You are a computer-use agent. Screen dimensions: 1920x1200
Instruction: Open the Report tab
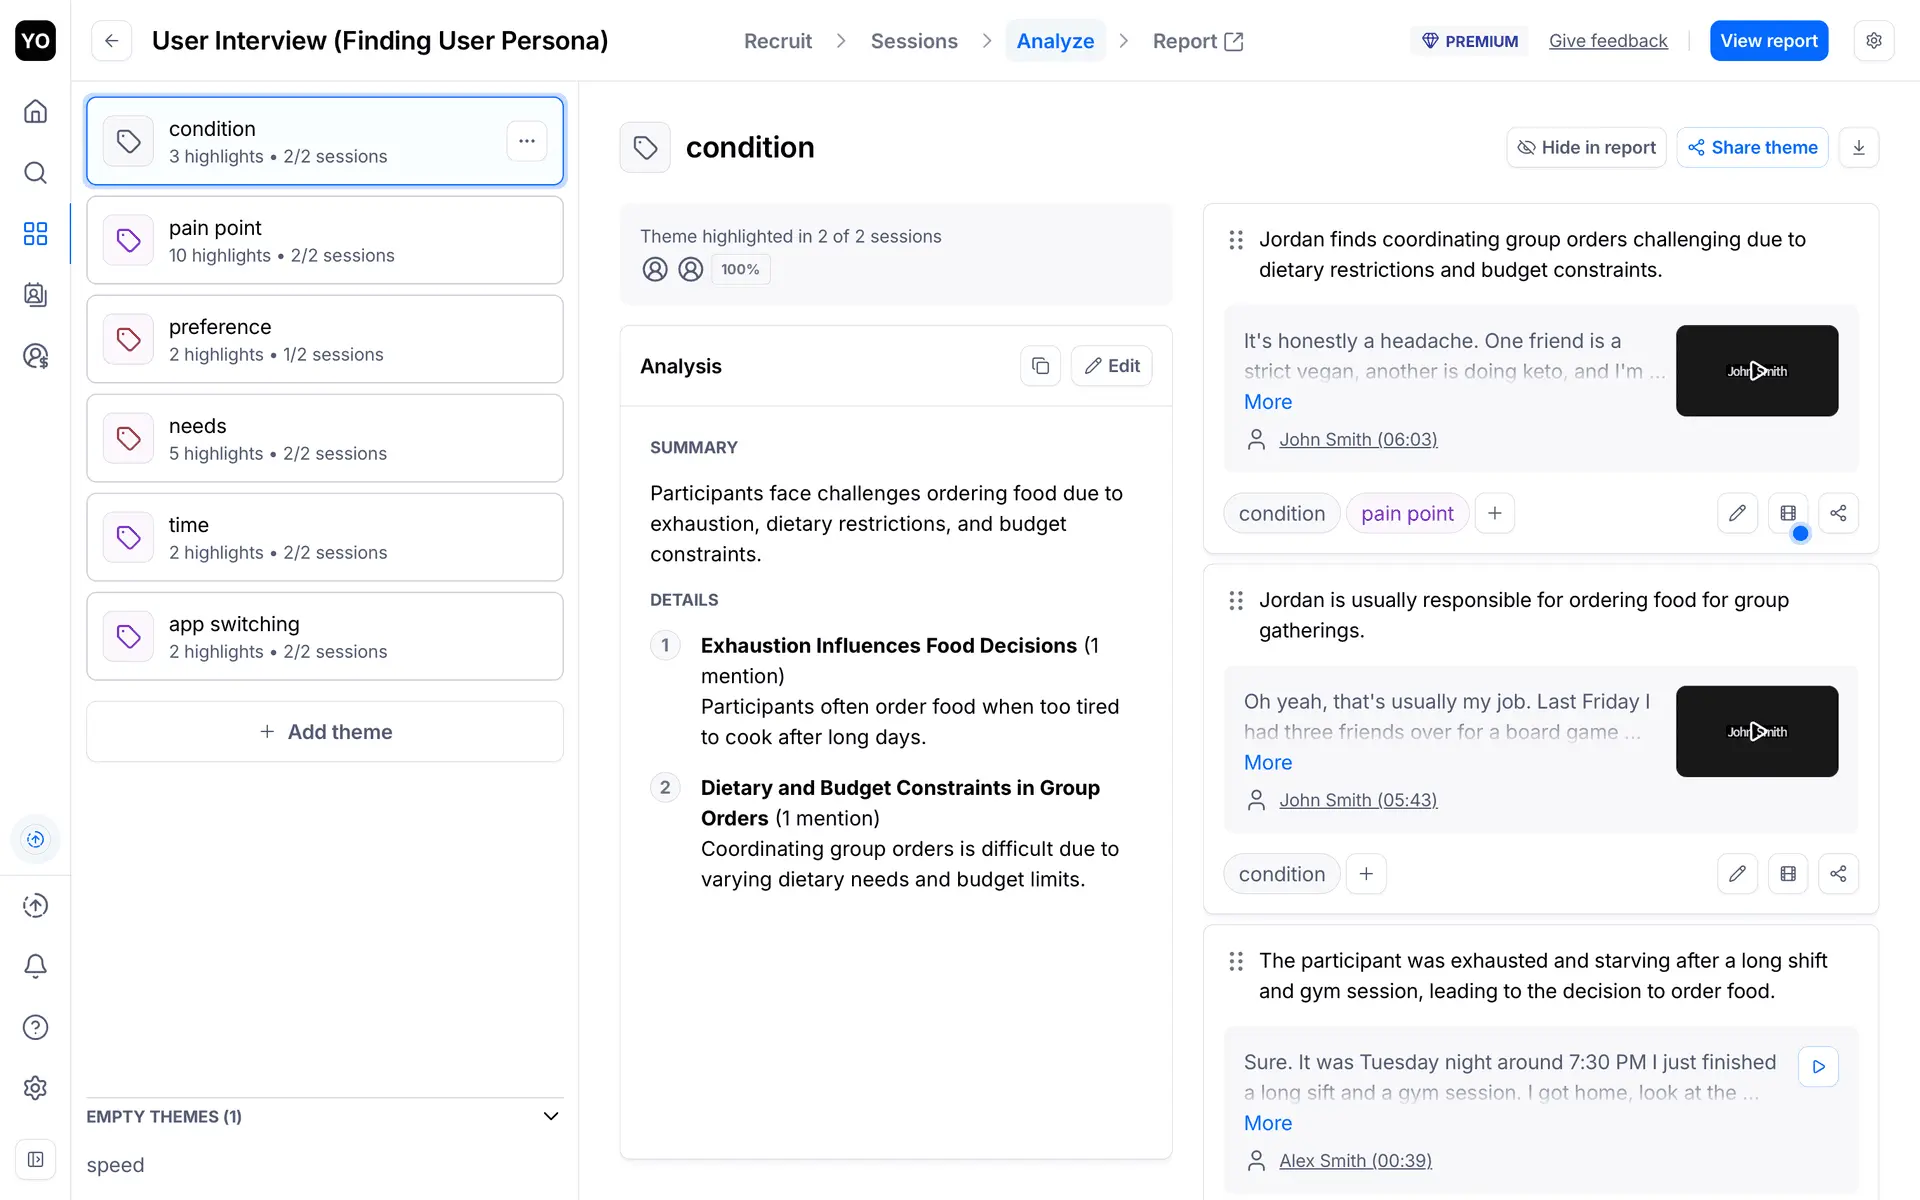pos(1197,41)
